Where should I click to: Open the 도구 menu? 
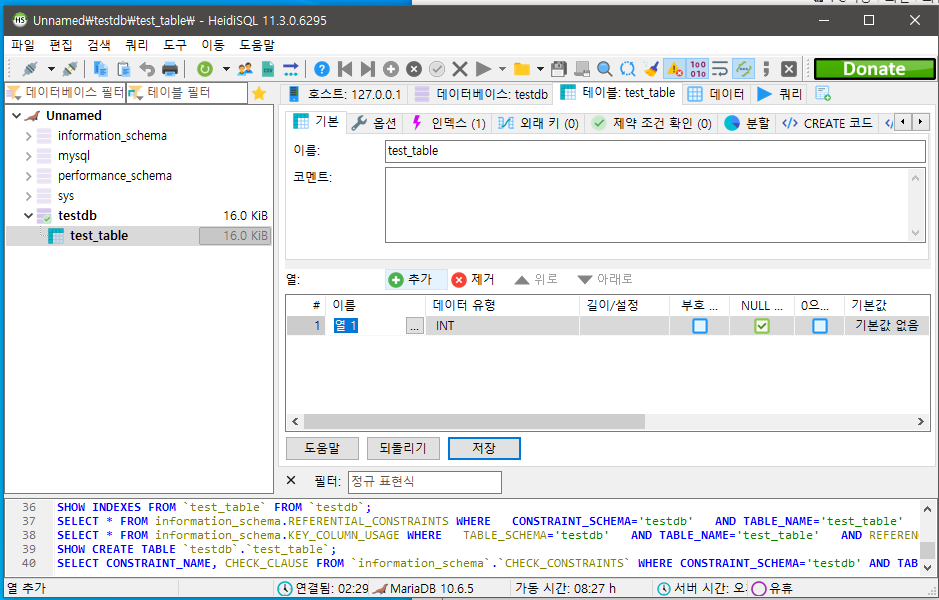point(175,45)
